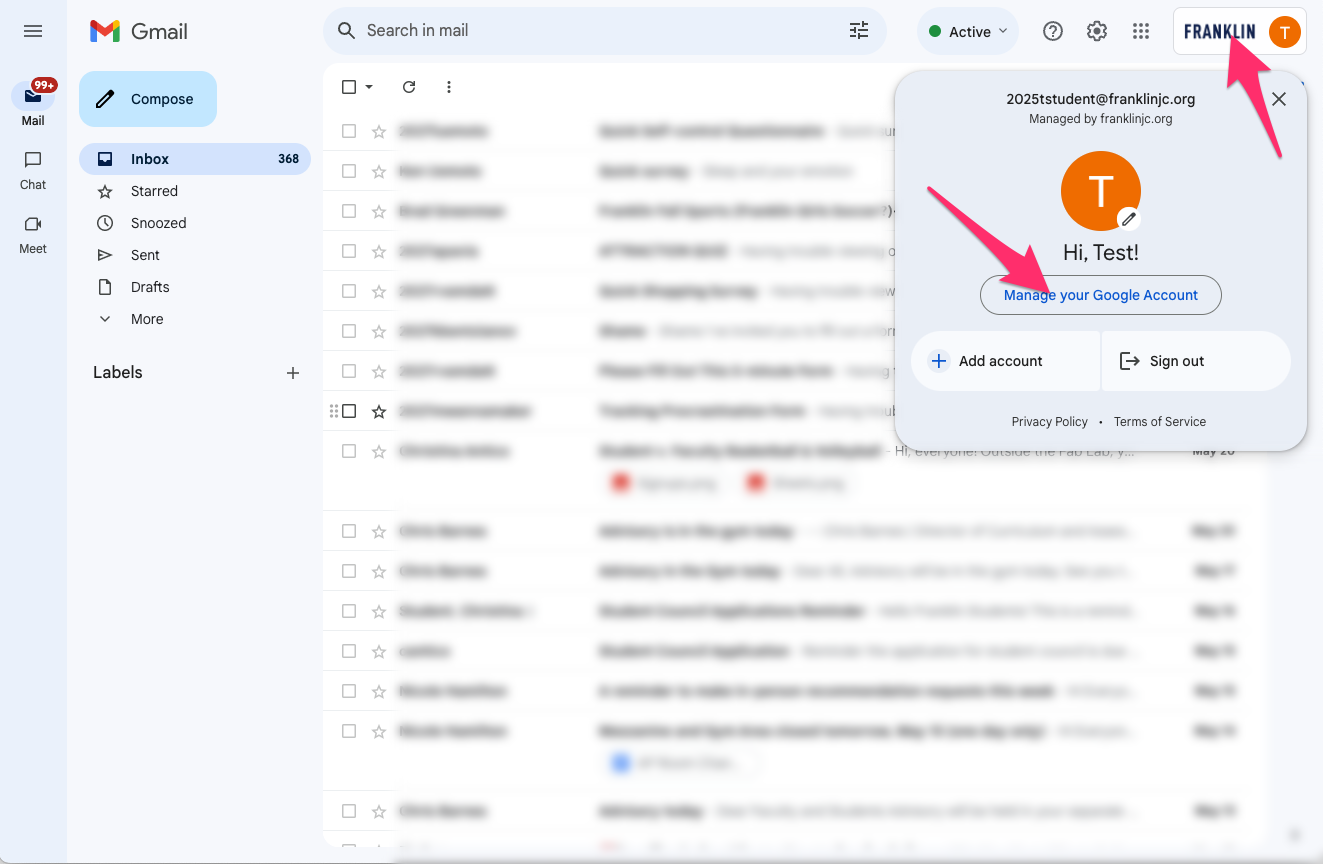
Task: Open the Support help icon
Action: pos(1052,31)
